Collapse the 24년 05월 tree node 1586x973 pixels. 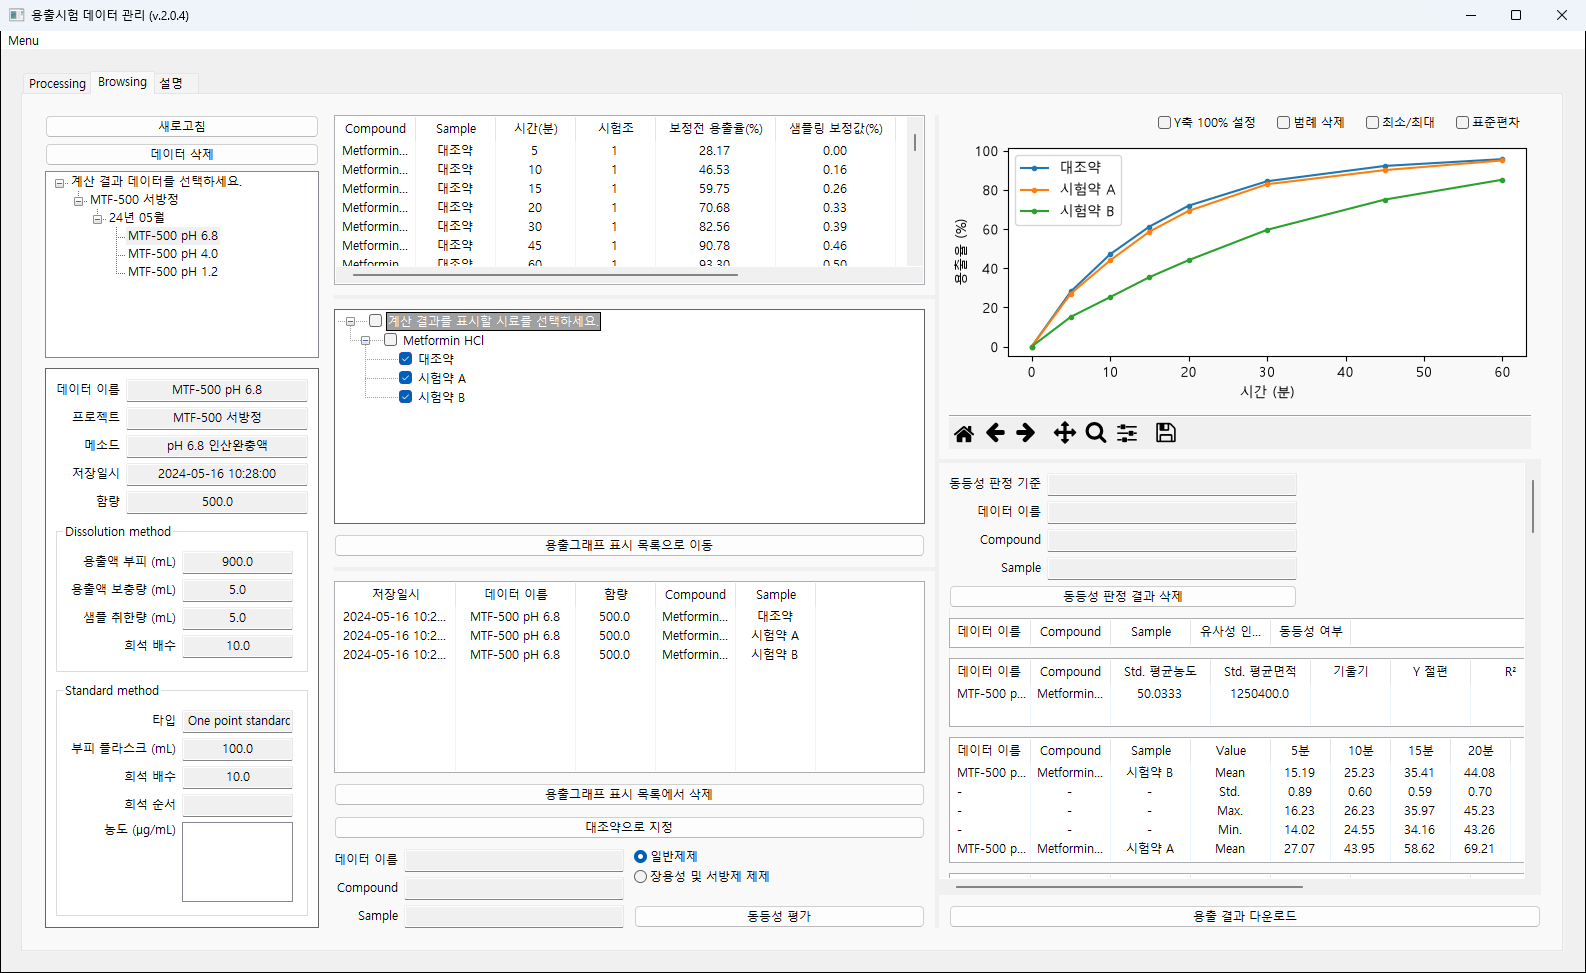98,218
